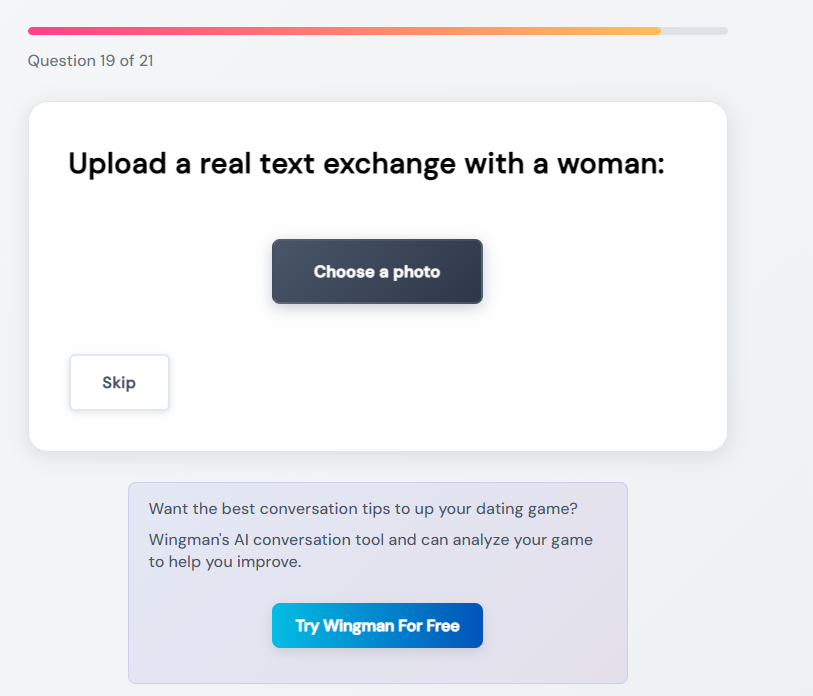Hit the white Skip button
Image resolution: width=813 pixels, height=696 pixels.
point(119,382)
